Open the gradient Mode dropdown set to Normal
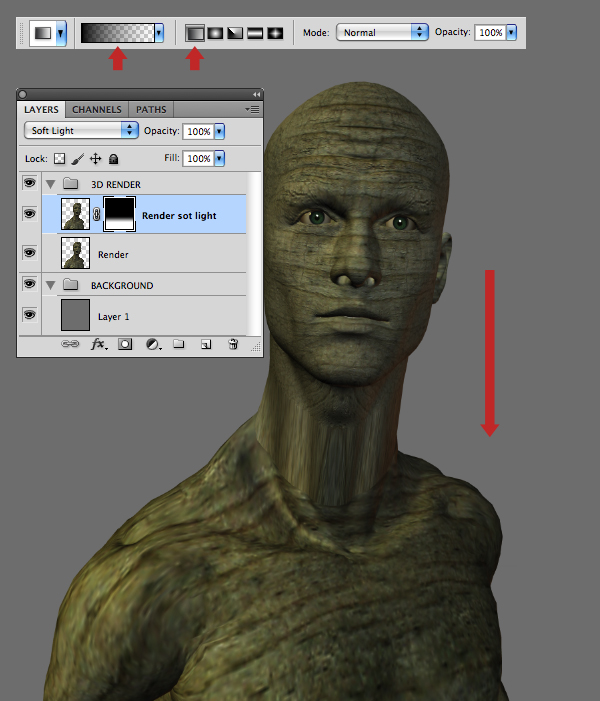This screenshot has width=600, height=701. 382,33
